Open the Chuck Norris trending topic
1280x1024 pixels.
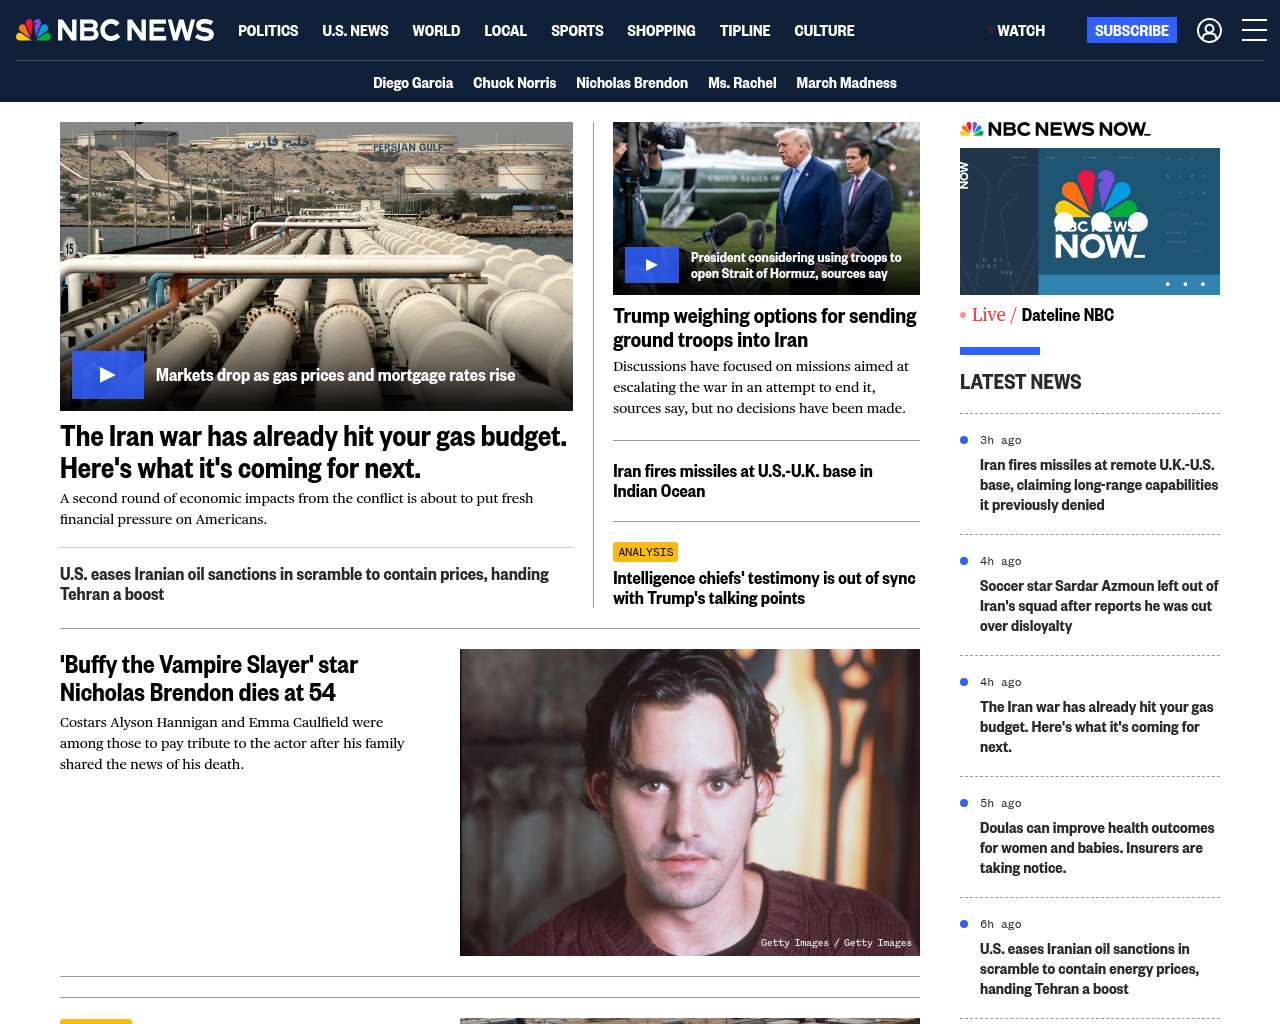point(514,83)
